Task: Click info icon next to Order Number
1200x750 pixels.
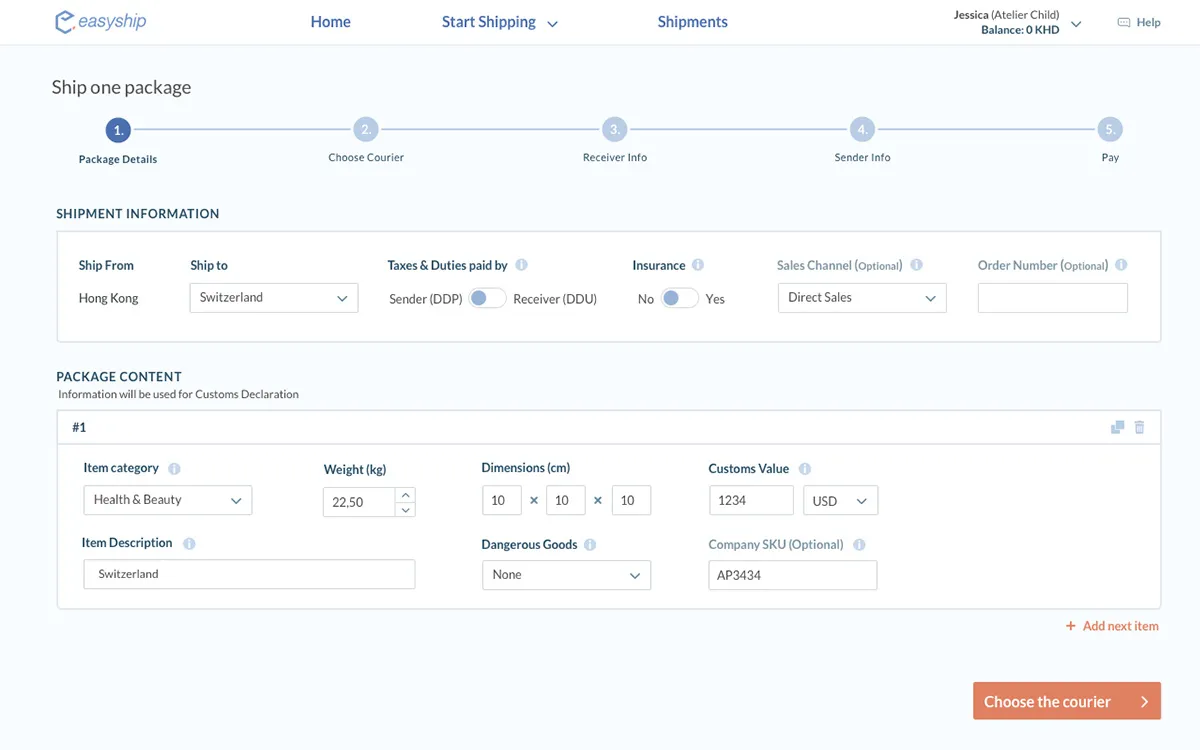Action: click(1121, 265)
